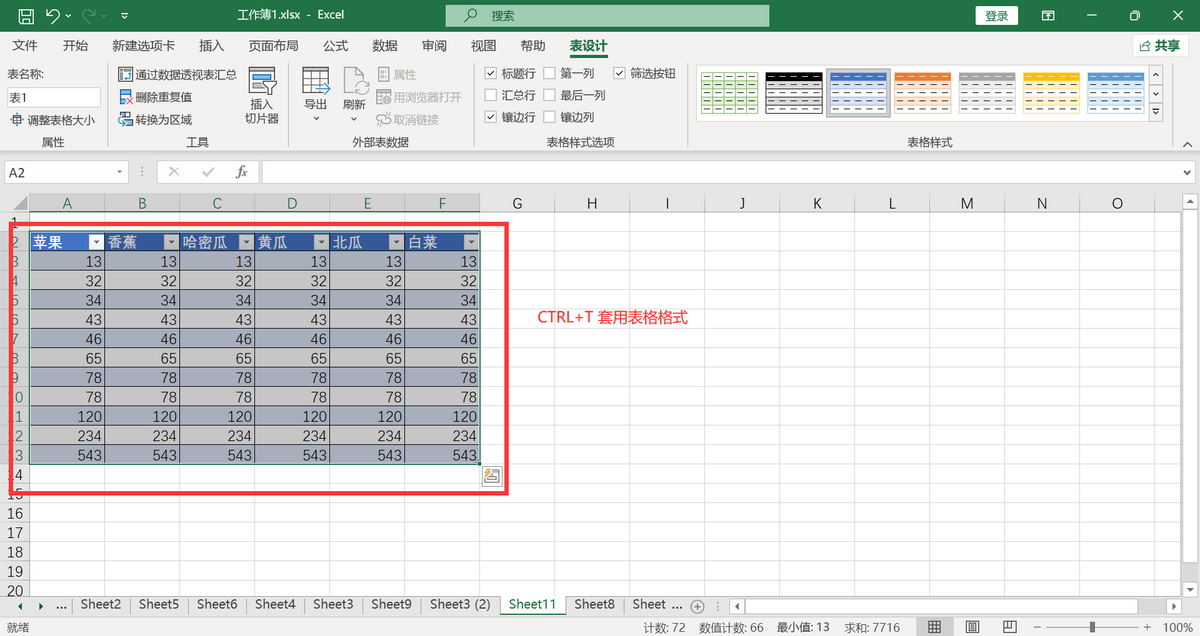This screenshot has width=1200, height=636.
Task: Open ribbon display options icon
Action: coord(1048,16)
